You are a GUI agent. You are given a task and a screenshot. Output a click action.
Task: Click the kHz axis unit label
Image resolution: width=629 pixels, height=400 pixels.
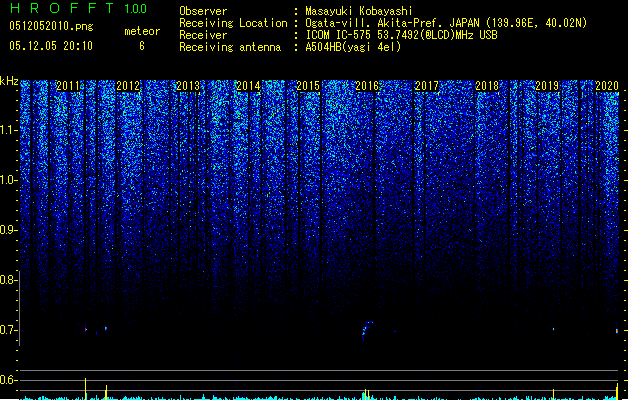pos(9,81)
